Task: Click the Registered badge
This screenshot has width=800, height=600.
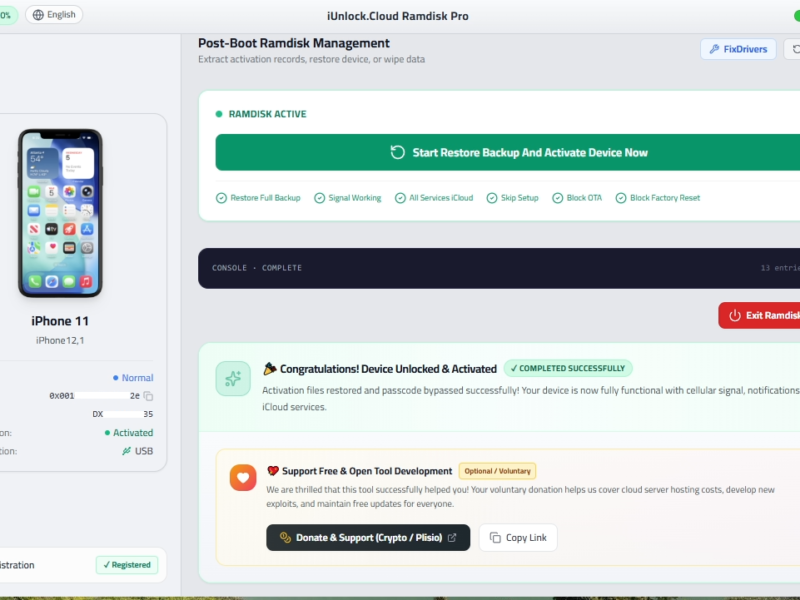Action: click(x=127, y=565)
